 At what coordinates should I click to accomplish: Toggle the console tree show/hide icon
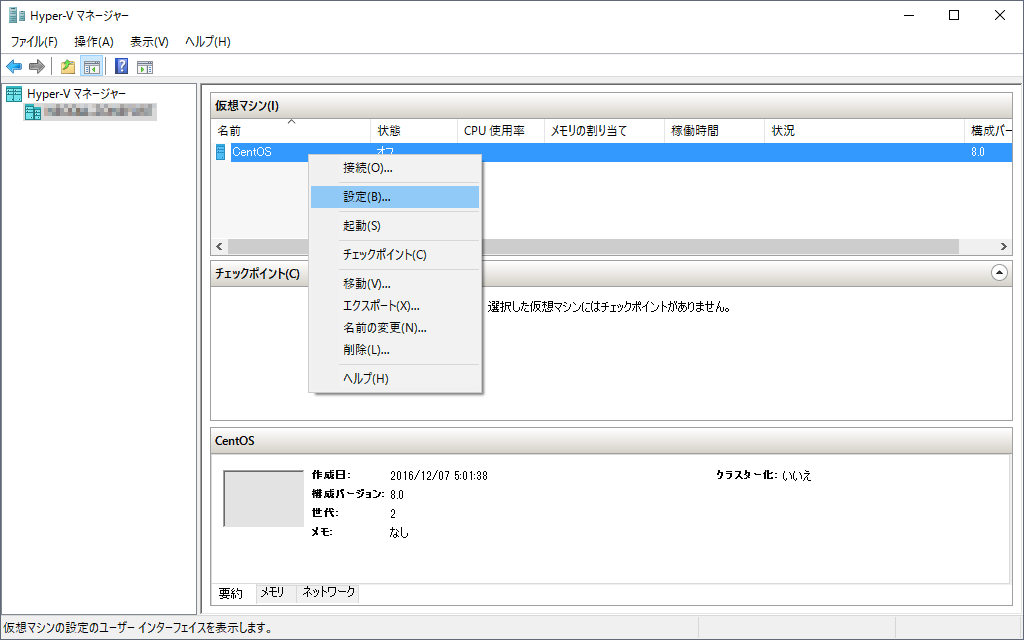[91, 67]
